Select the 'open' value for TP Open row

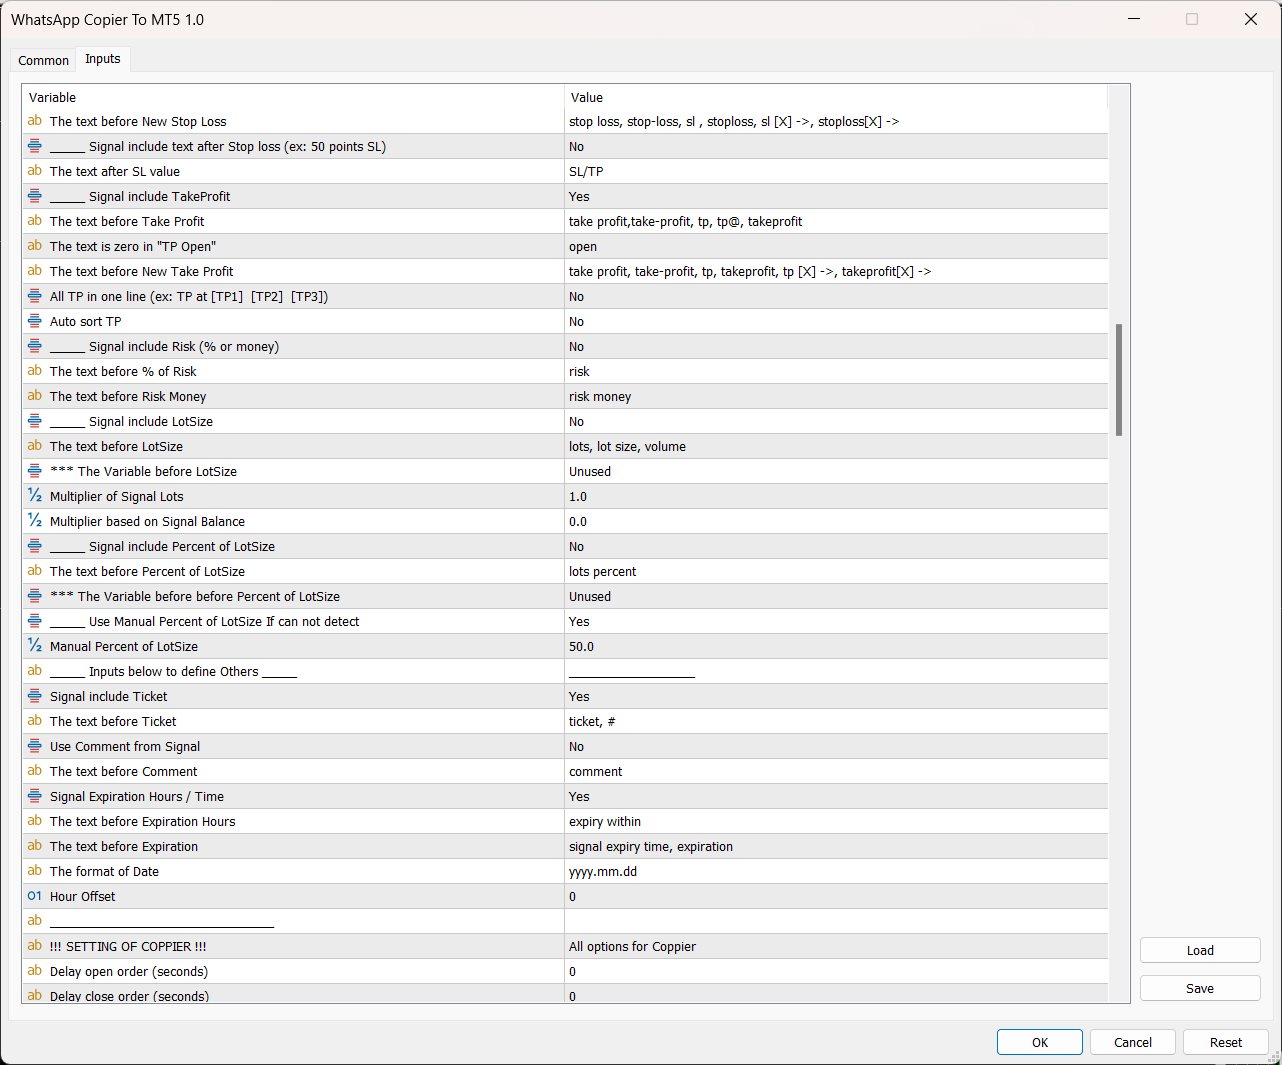[x=836, y=246]
